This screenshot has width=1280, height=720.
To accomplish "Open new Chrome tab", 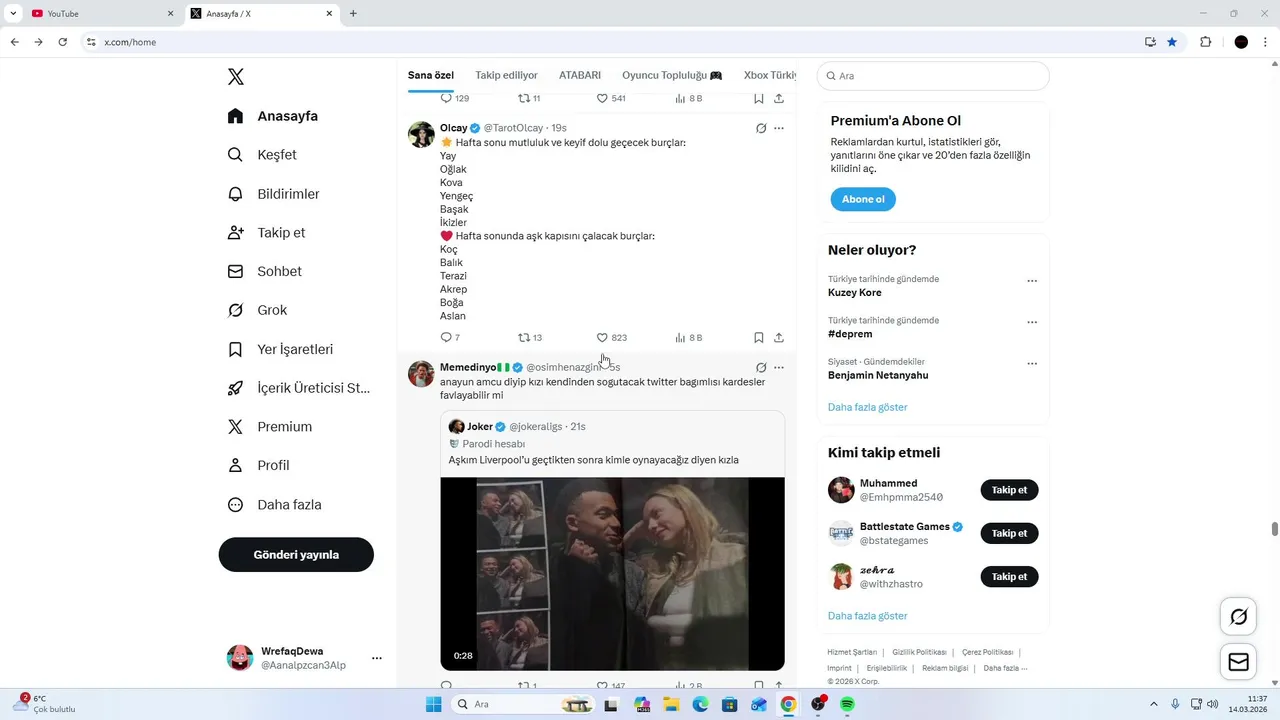I will [353, 14].
